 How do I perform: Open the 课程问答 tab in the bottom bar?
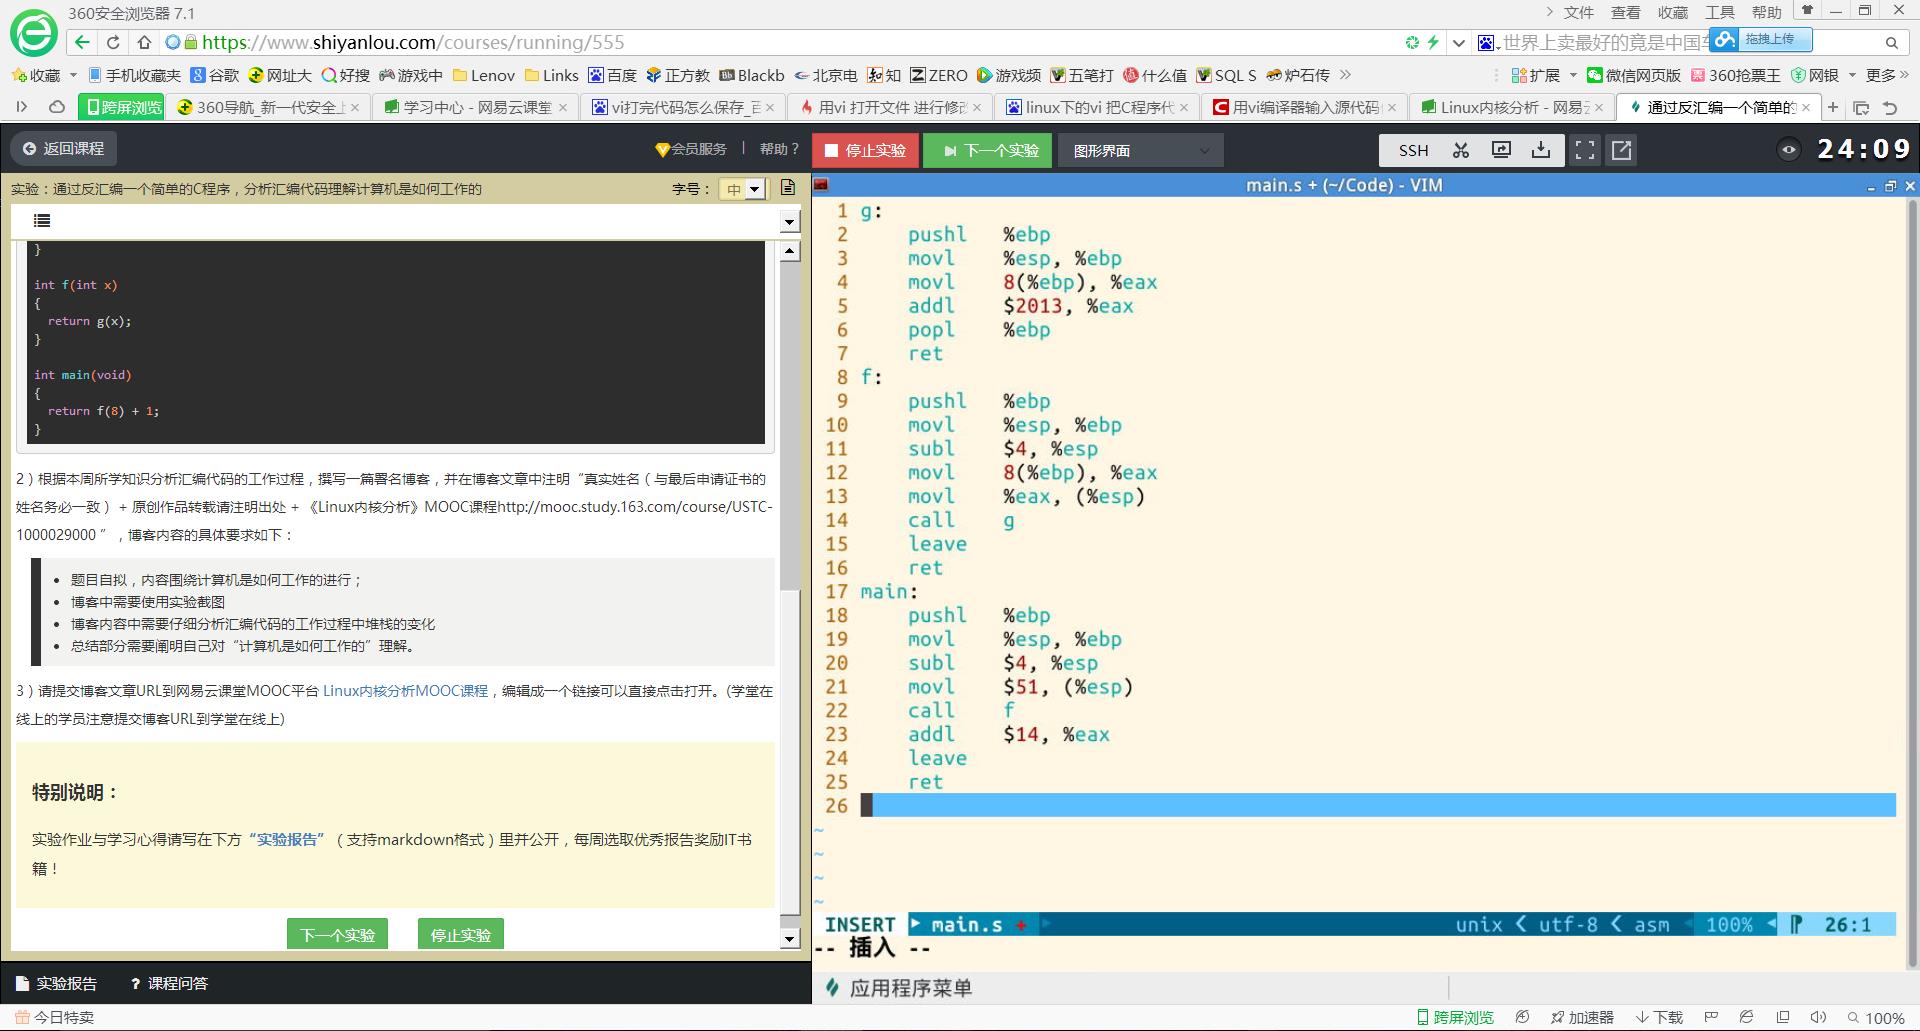169,983
